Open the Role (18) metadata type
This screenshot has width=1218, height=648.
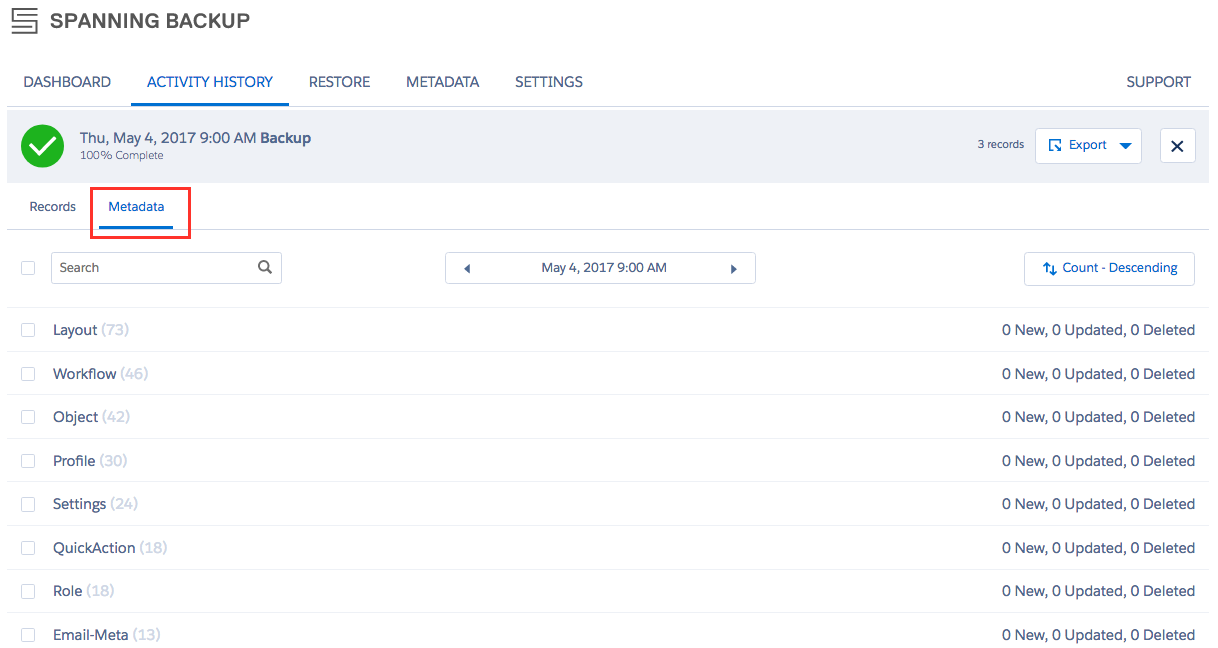point(83,591)
